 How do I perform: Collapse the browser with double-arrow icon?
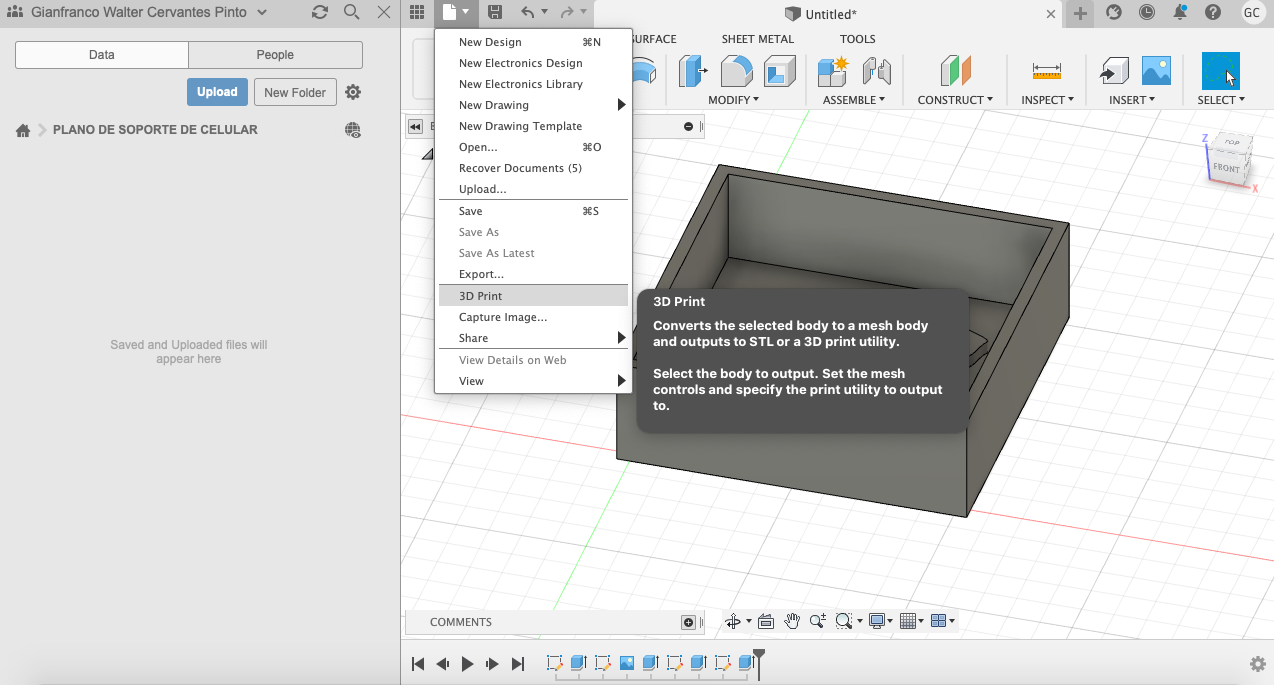[415, 127]
